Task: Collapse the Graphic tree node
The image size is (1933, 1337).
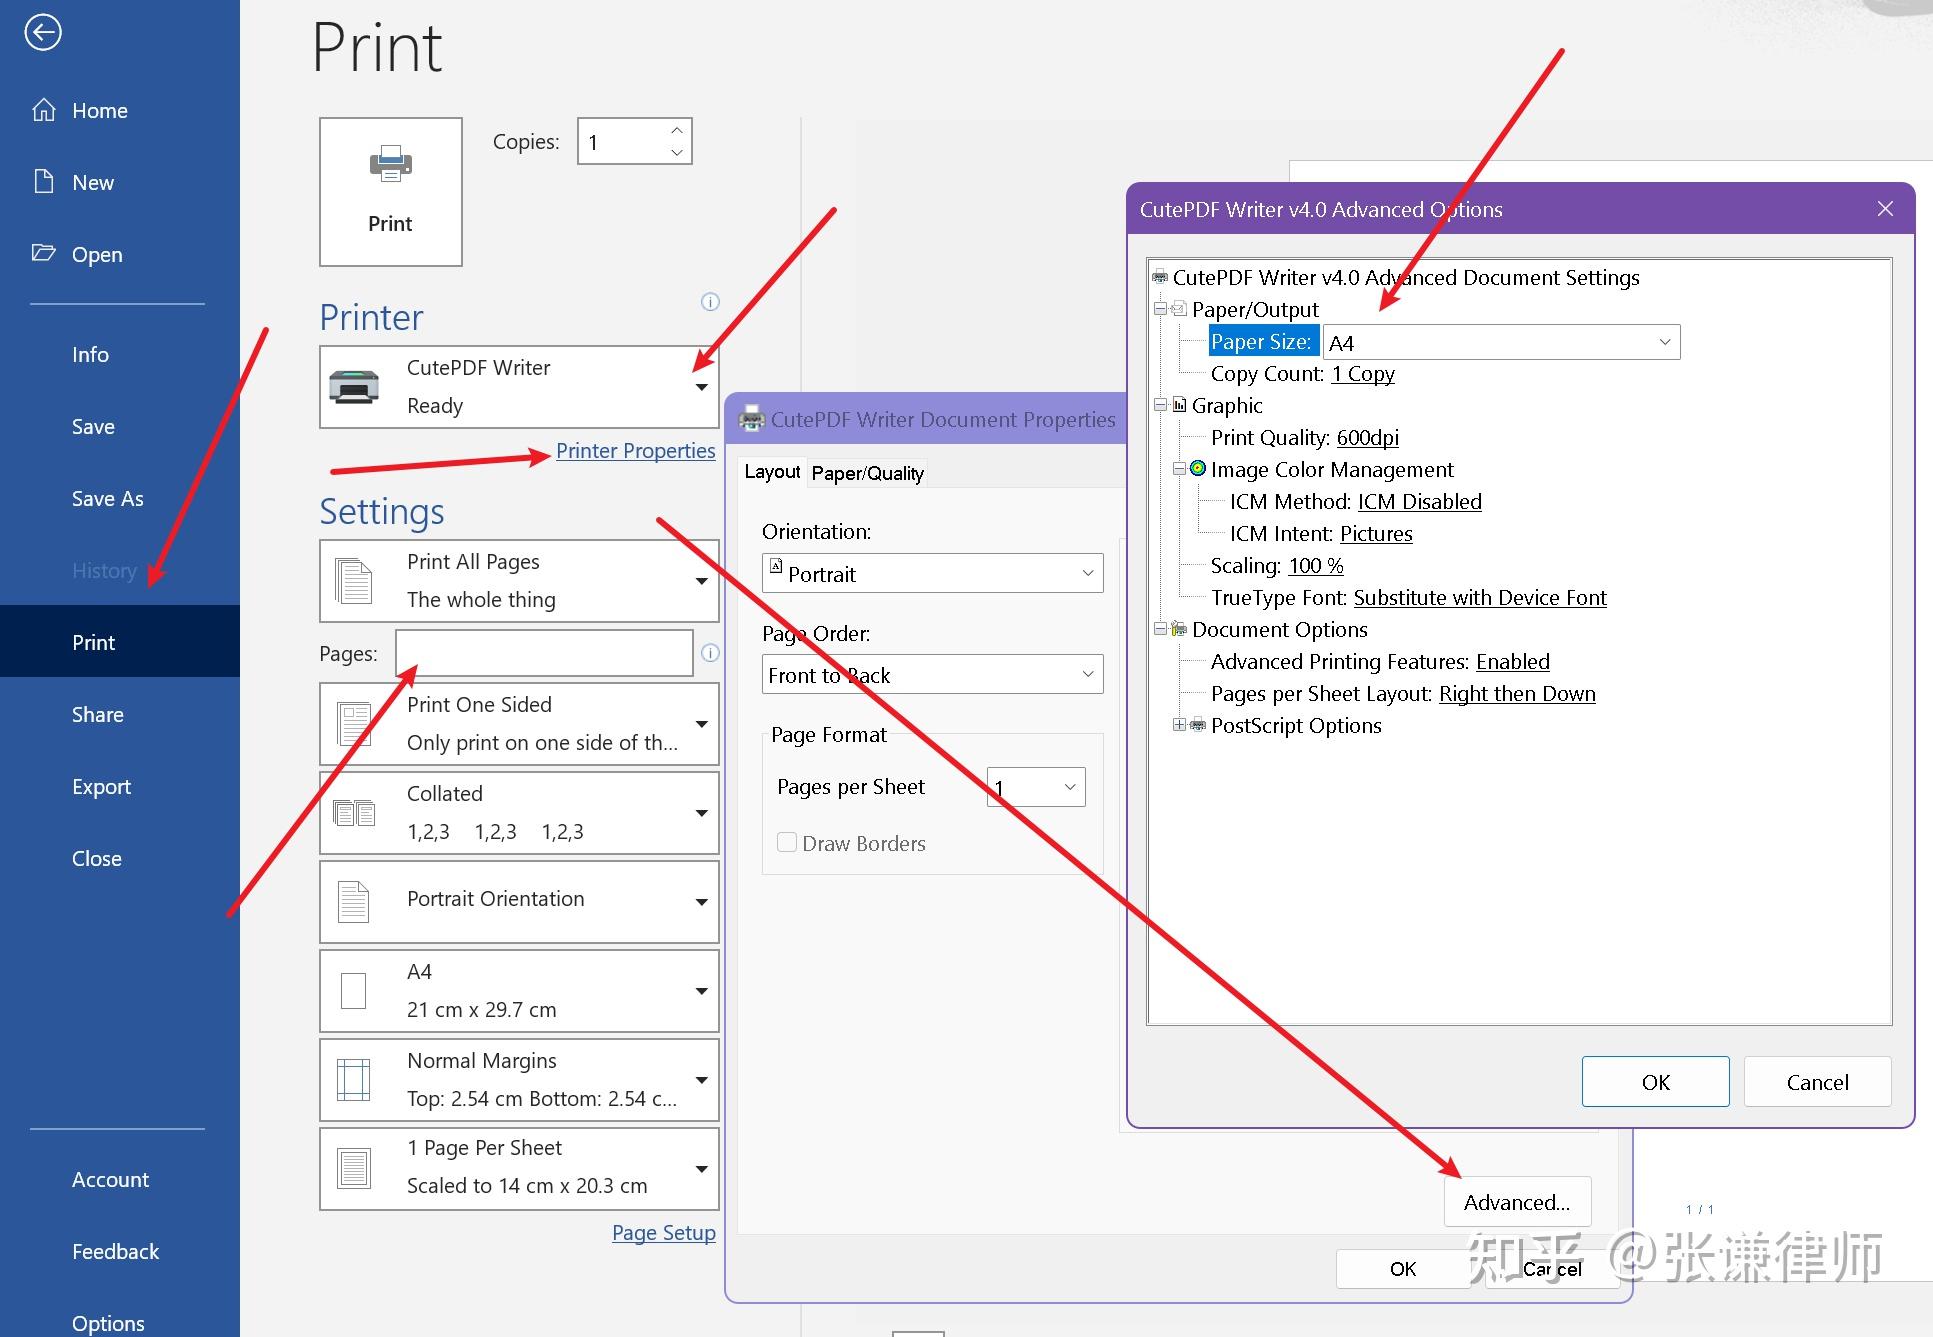Action: coord(1160,405)
